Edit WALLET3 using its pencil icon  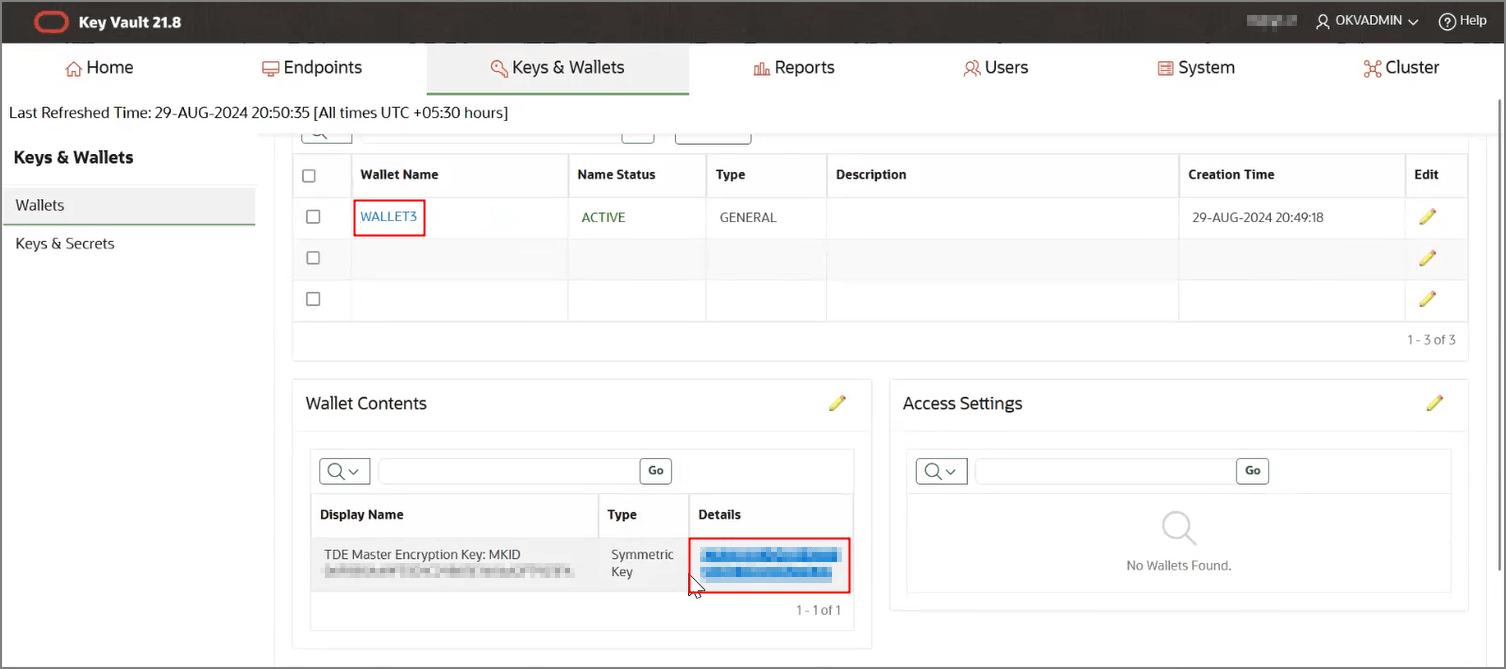pos(1427,216)
